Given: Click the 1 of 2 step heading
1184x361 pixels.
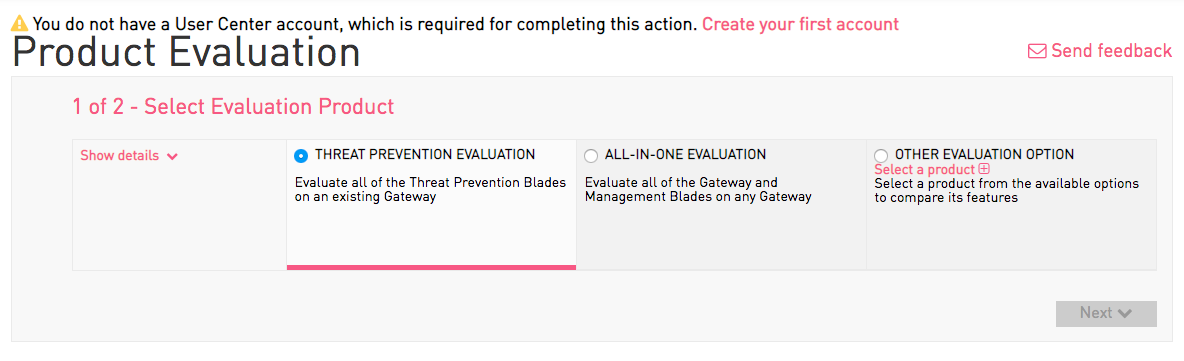Looking at the screenshot, I should [x=233, y=107].
